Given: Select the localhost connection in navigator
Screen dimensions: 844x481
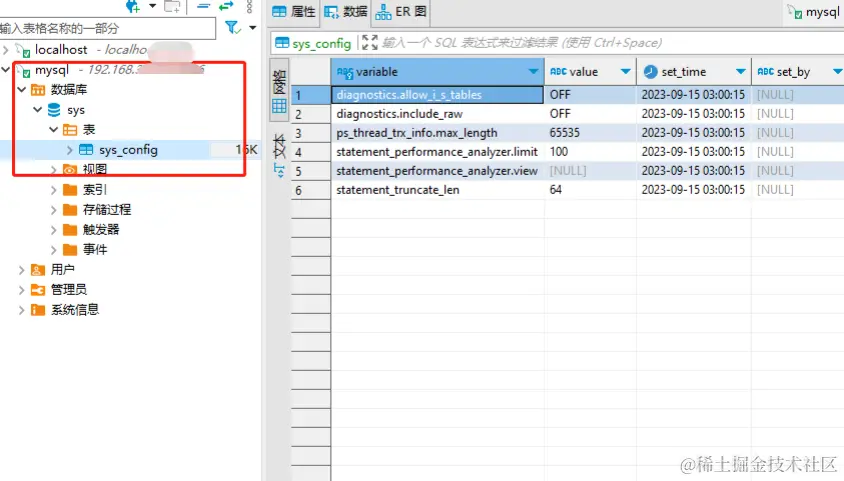Looking at the screenshot, I should (61, 49).
